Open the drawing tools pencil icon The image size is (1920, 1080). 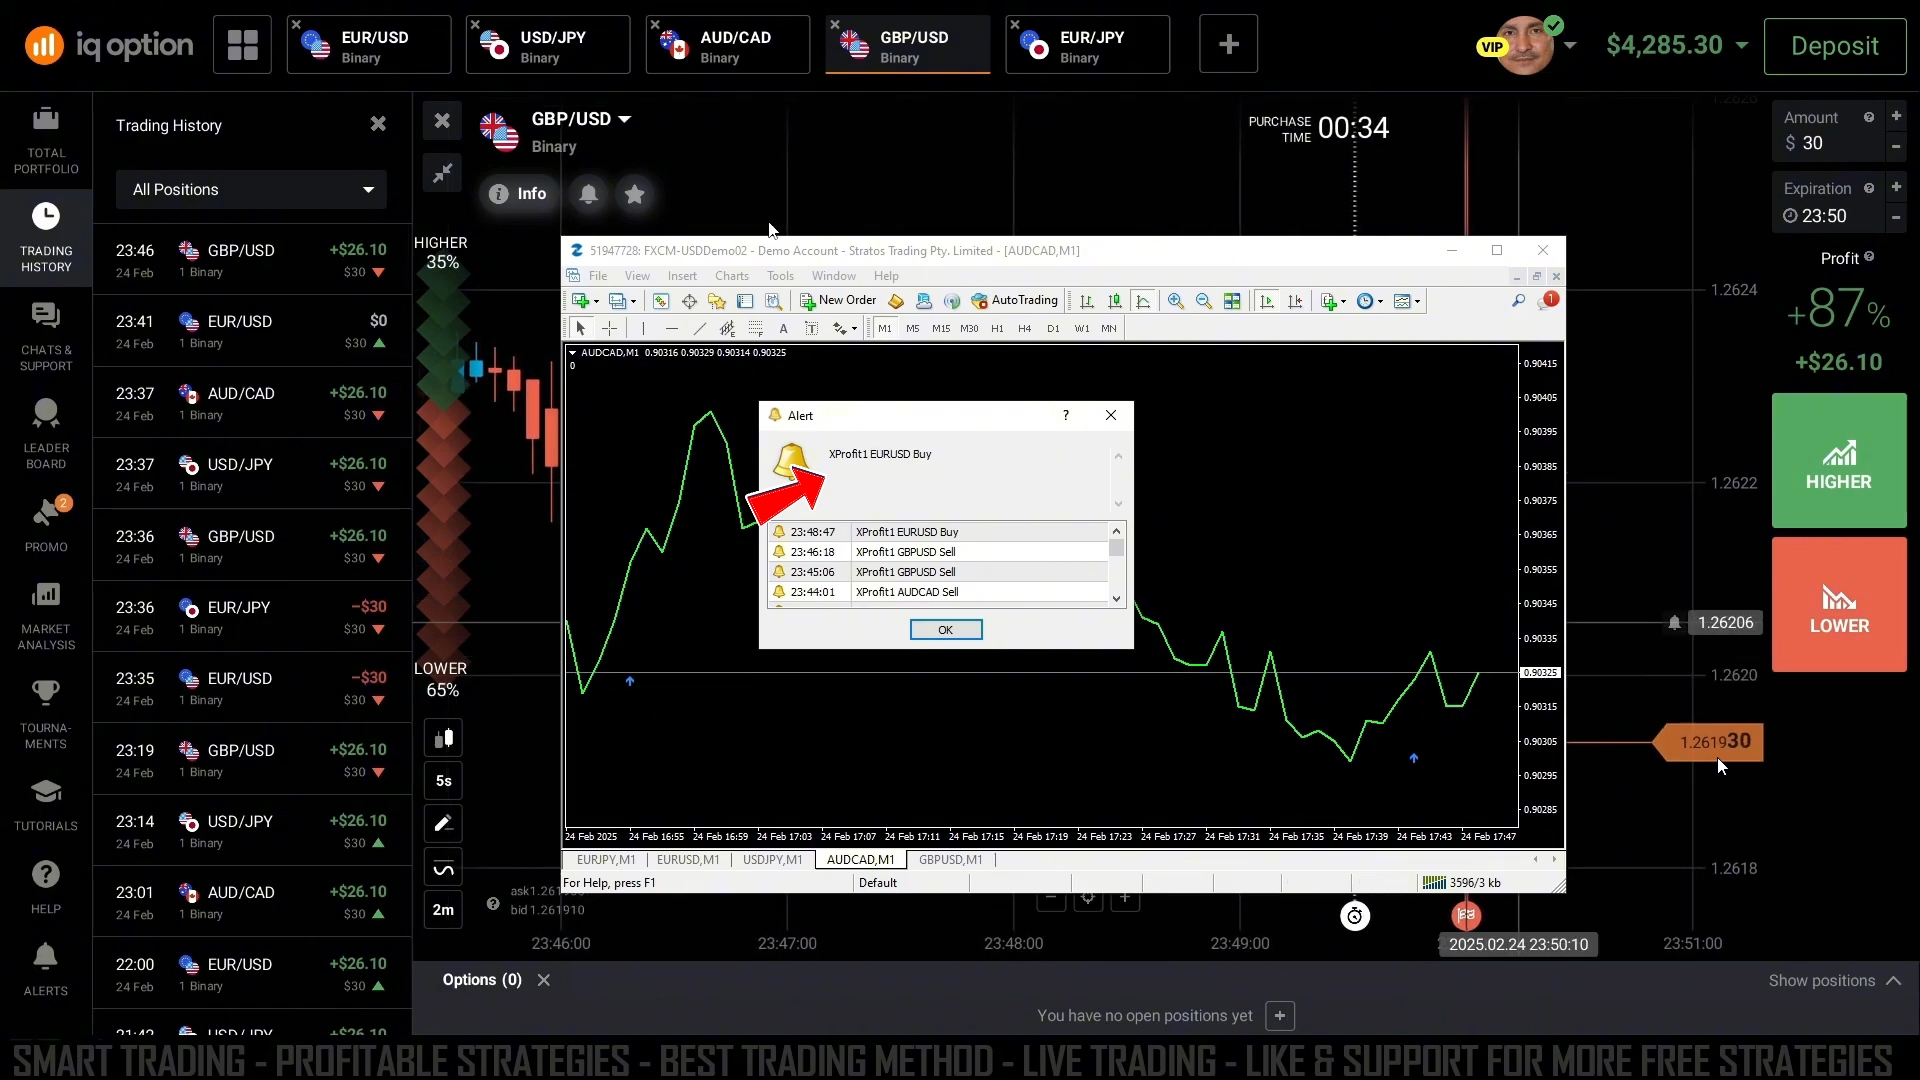click(443, 824)
